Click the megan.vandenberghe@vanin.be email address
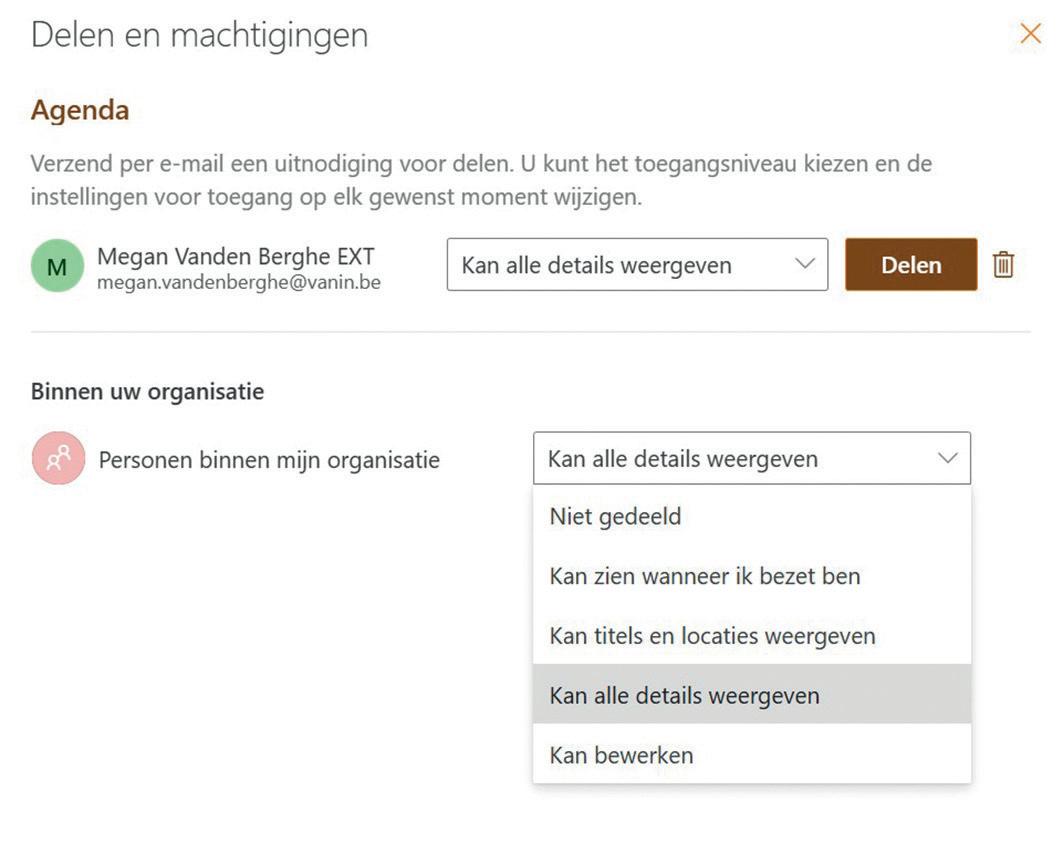 [238, 283]
